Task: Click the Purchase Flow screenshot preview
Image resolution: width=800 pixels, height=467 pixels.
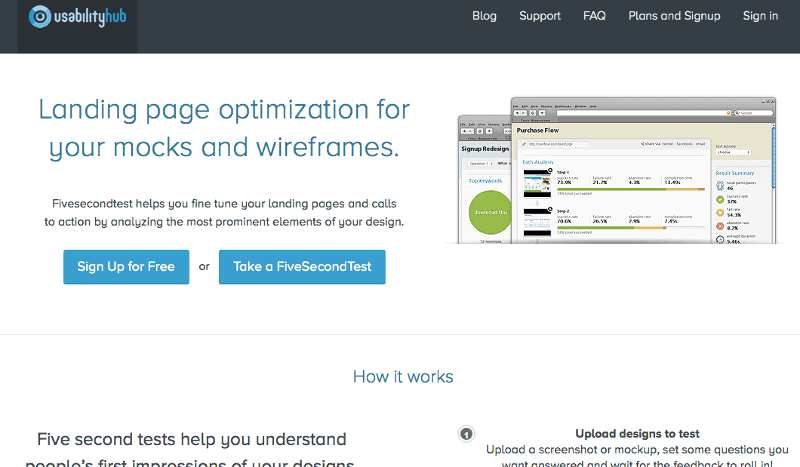Action: 643,170
